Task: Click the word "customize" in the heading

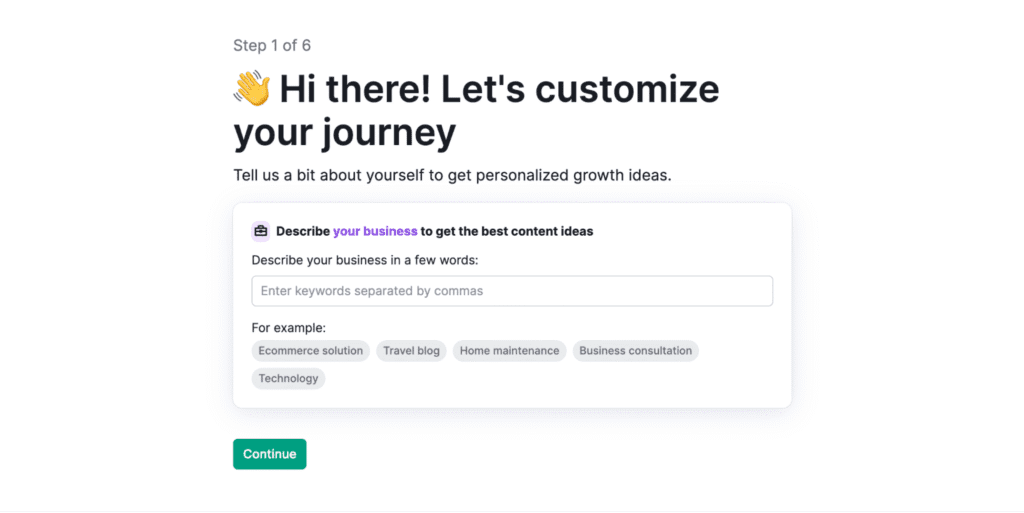Action: [630, 89]
